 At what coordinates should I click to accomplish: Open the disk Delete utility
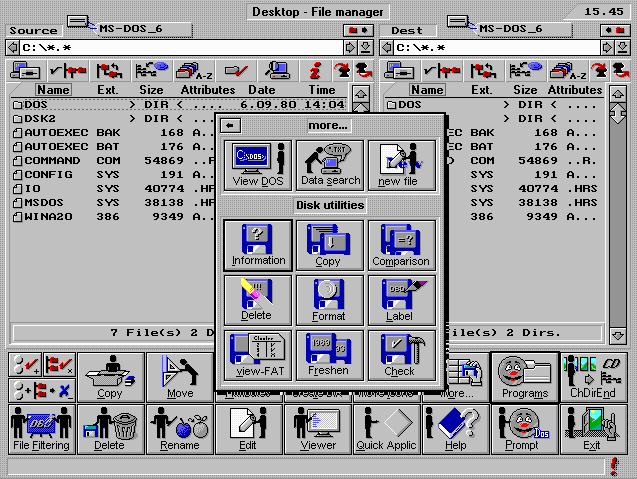tap(258, 300)
